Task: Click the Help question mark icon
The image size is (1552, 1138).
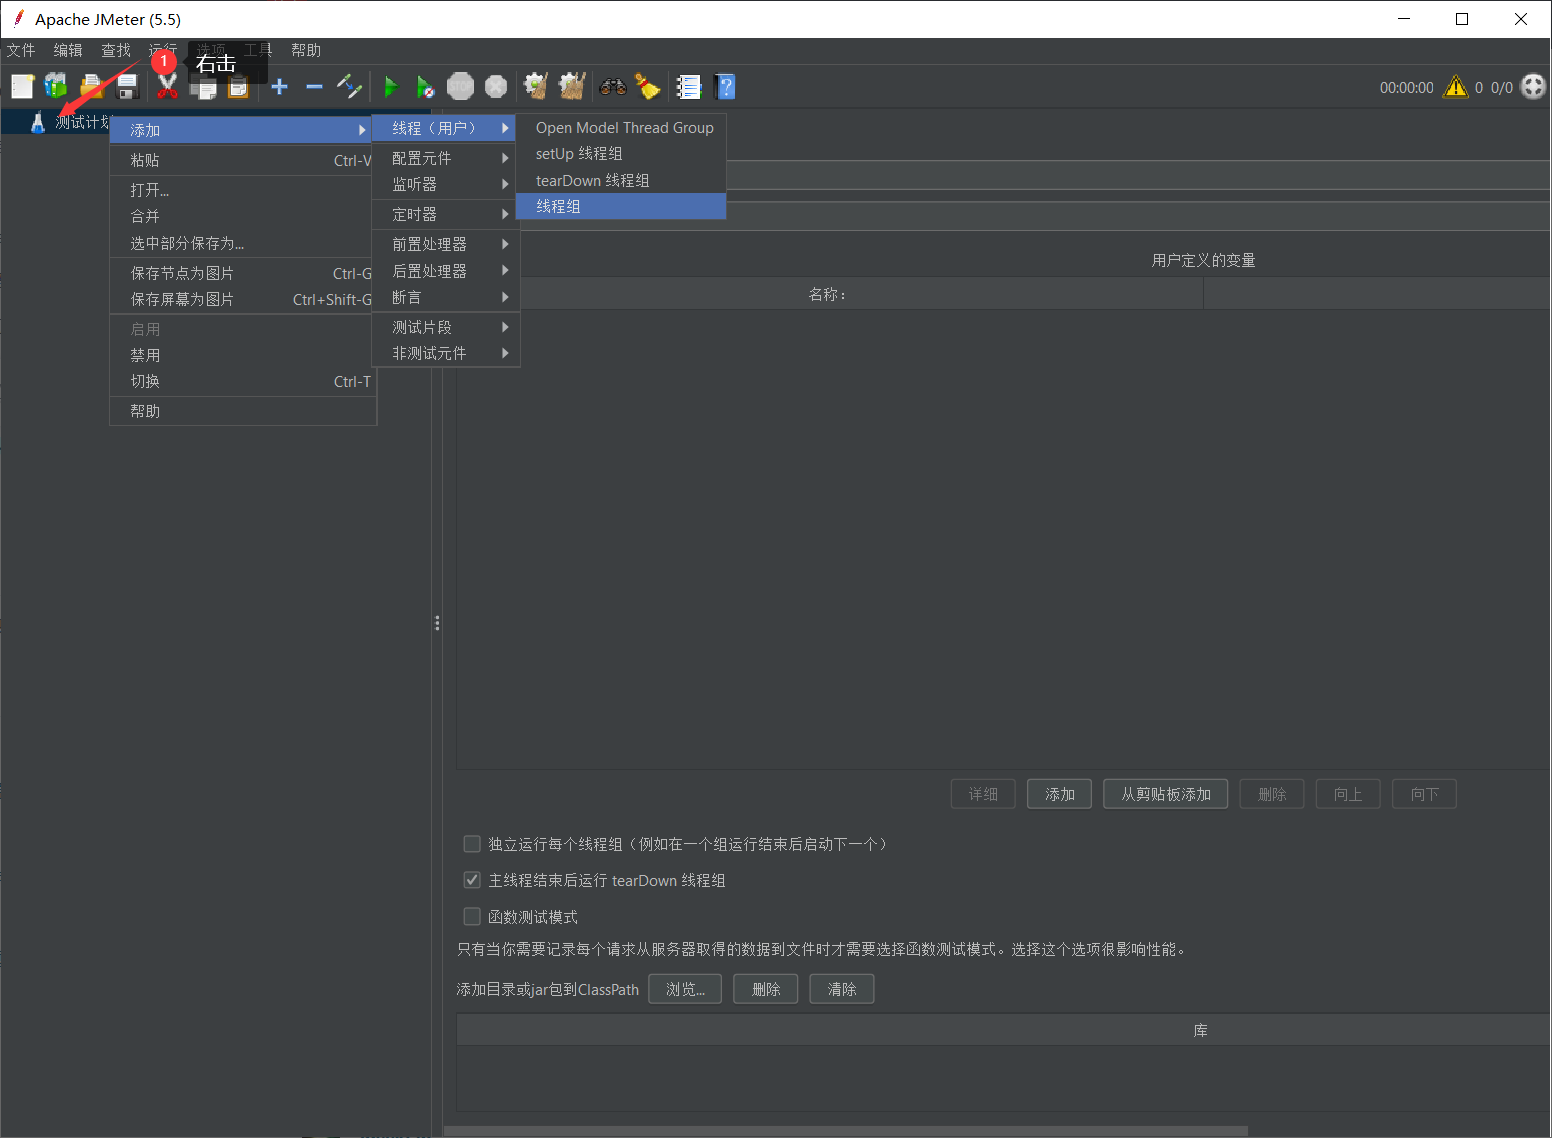Action: tap(725, 87)
